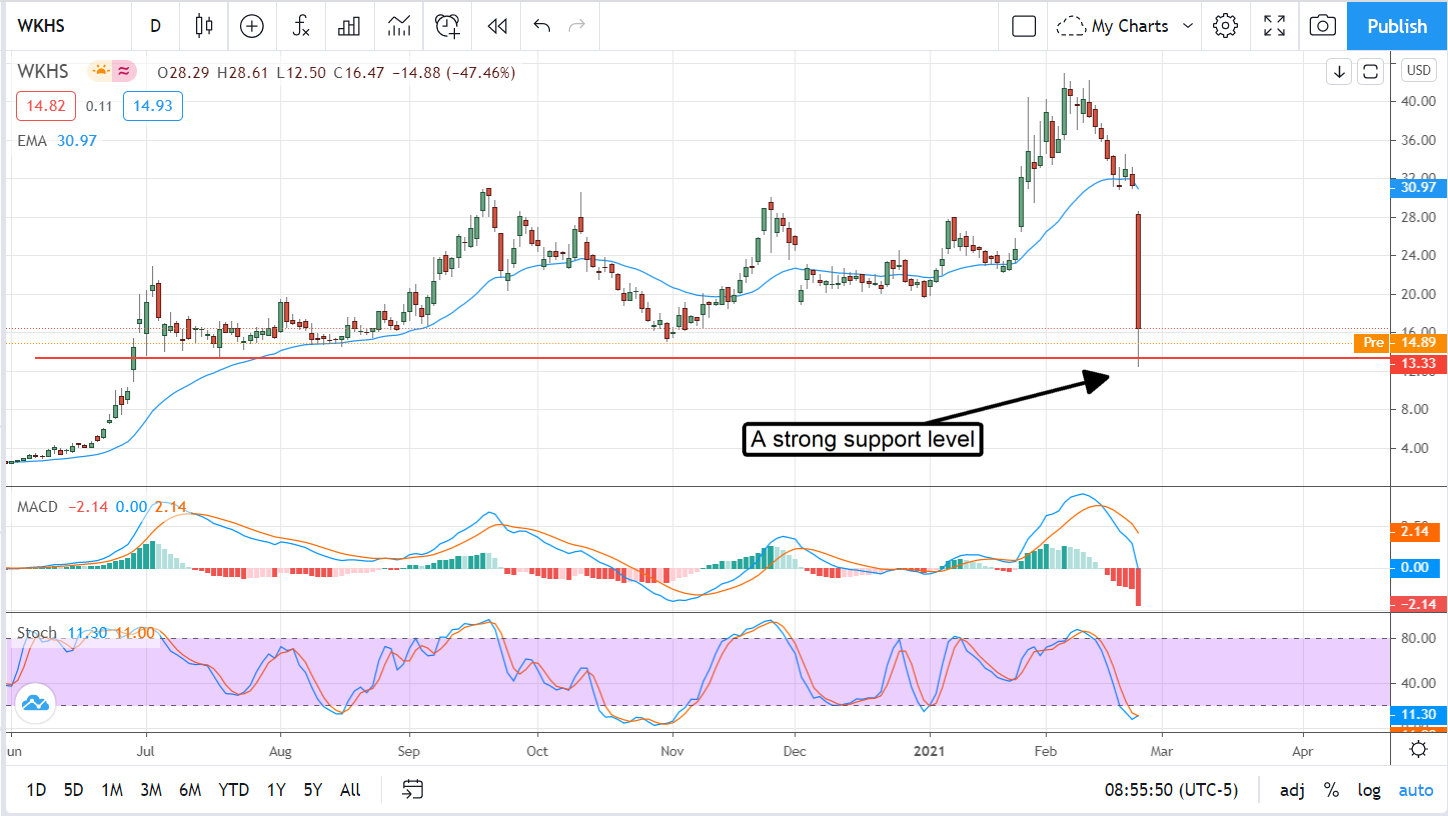Undo the last chart action
This screenshot has height=816, width=1448.
[542, 26]
